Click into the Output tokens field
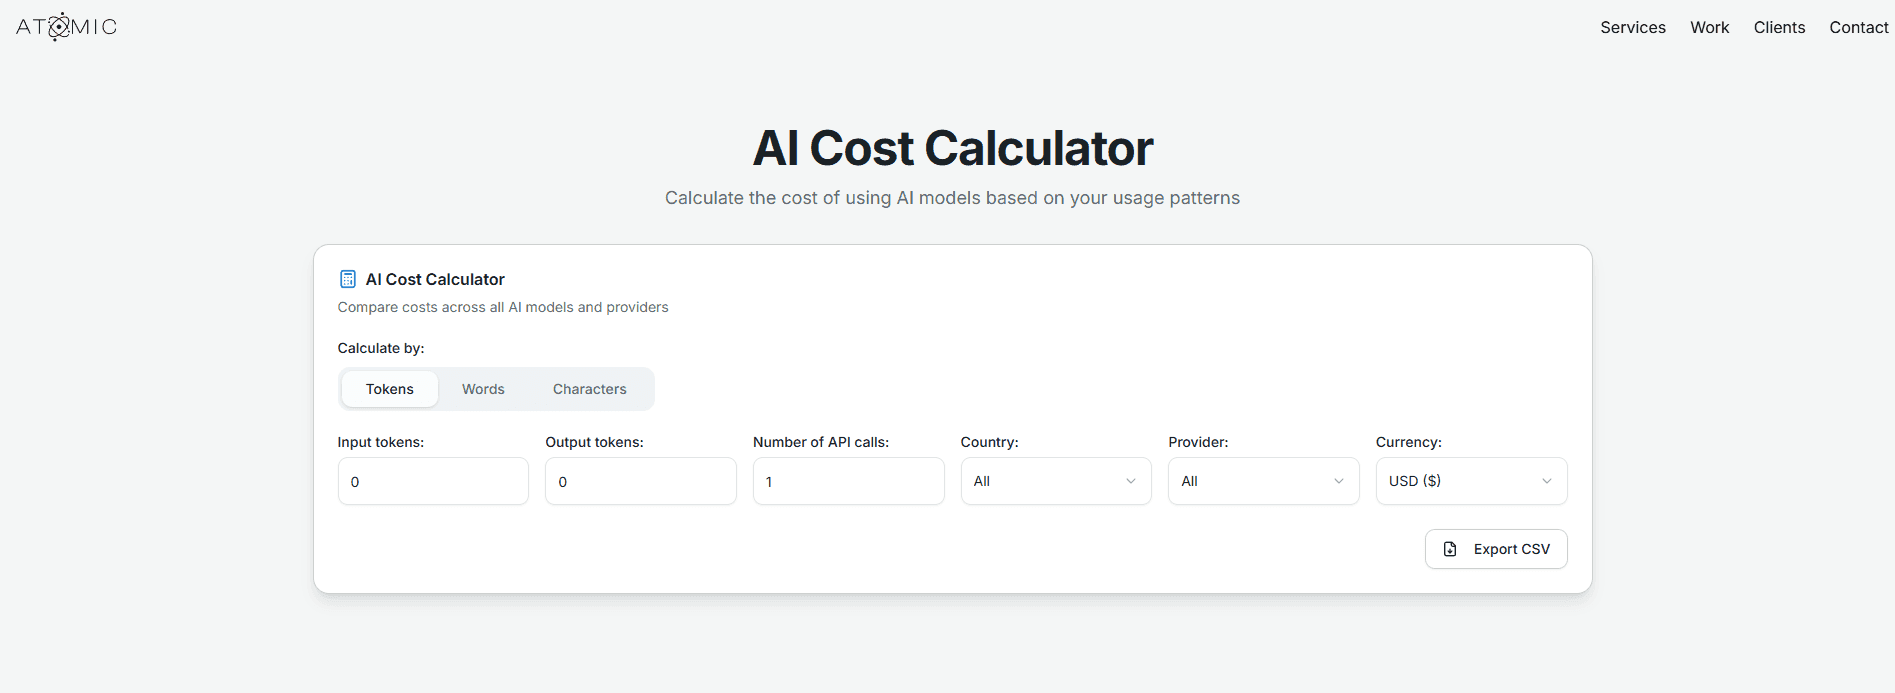Image resolution: width=1895 pixels, height=693 pixels. coord(640,481)
